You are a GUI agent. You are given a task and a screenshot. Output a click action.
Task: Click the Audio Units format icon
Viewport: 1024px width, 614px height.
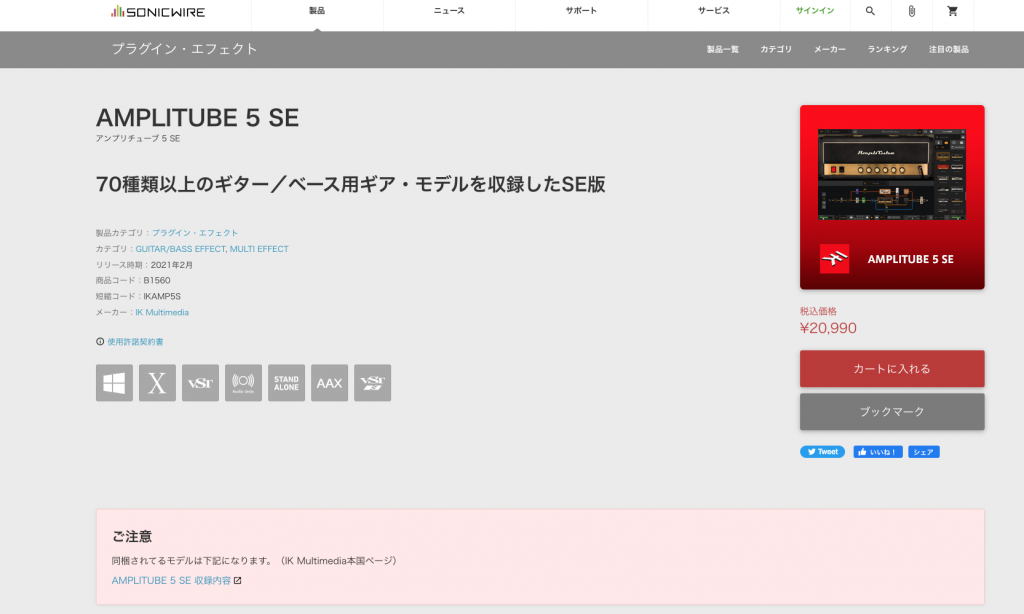tap(242, 382)
